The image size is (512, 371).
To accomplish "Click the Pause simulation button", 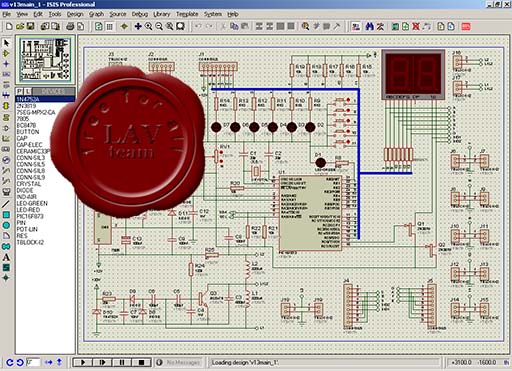I will pos(122,362).
